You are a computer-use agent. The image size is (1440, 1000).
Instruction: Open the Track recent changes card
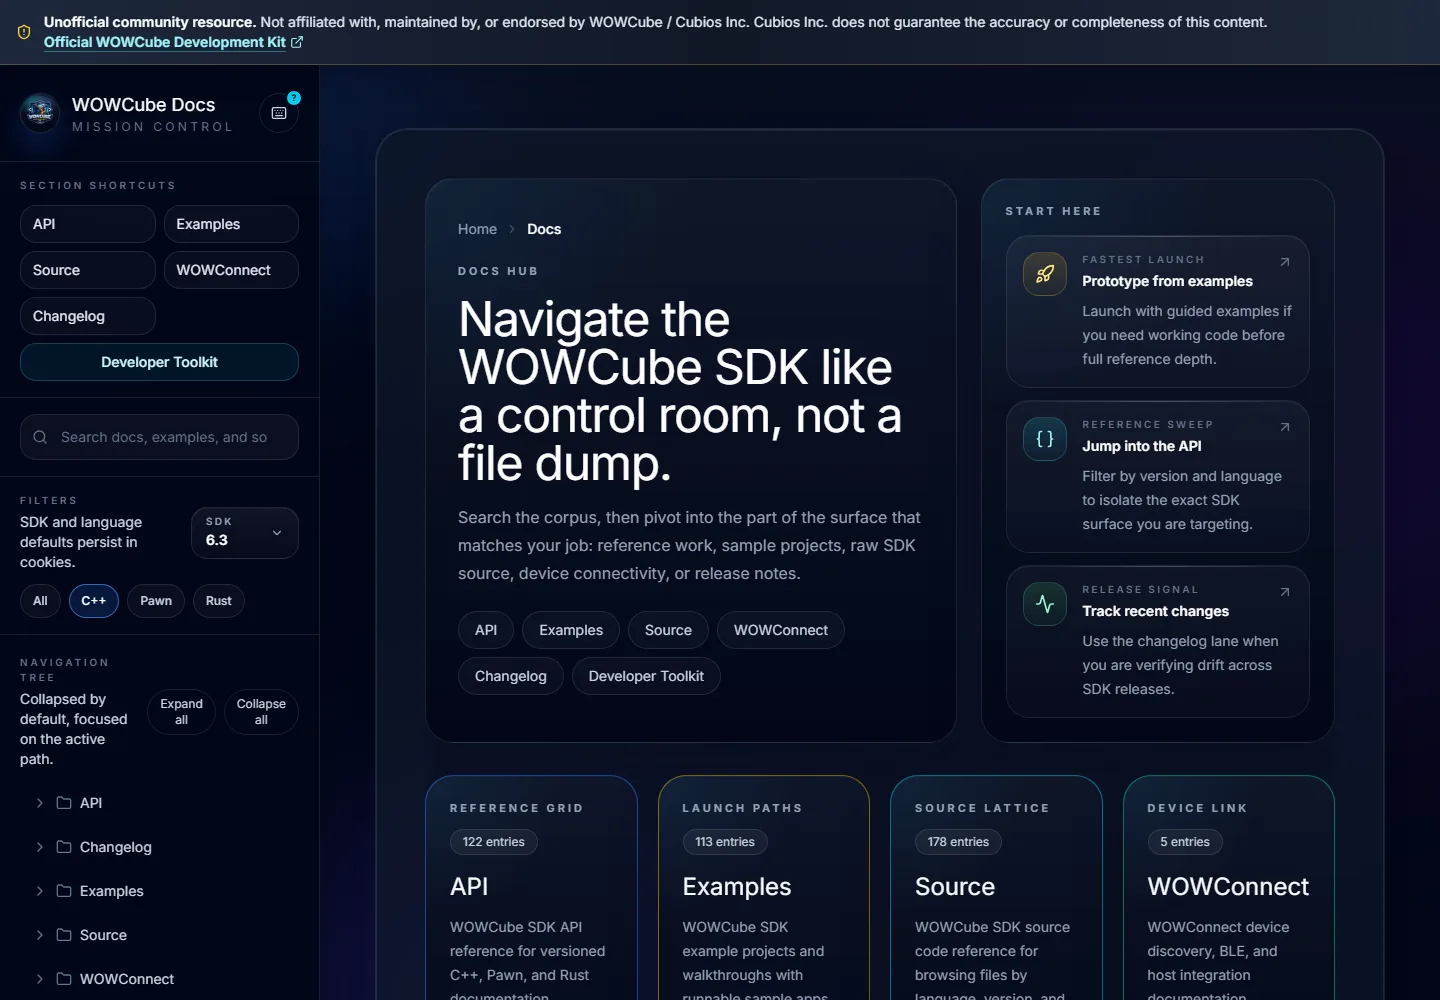pos(1158,641)
